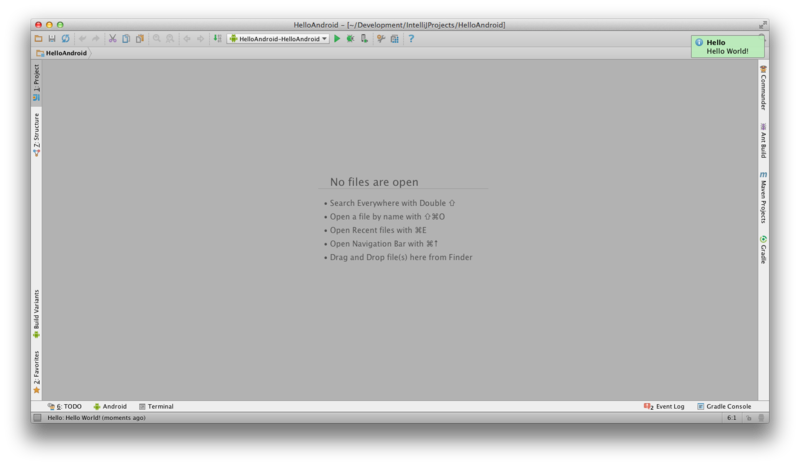Click the Undo arrow in toolbar
The width and height of the screenshot is (800, 466).
(82, 39)
